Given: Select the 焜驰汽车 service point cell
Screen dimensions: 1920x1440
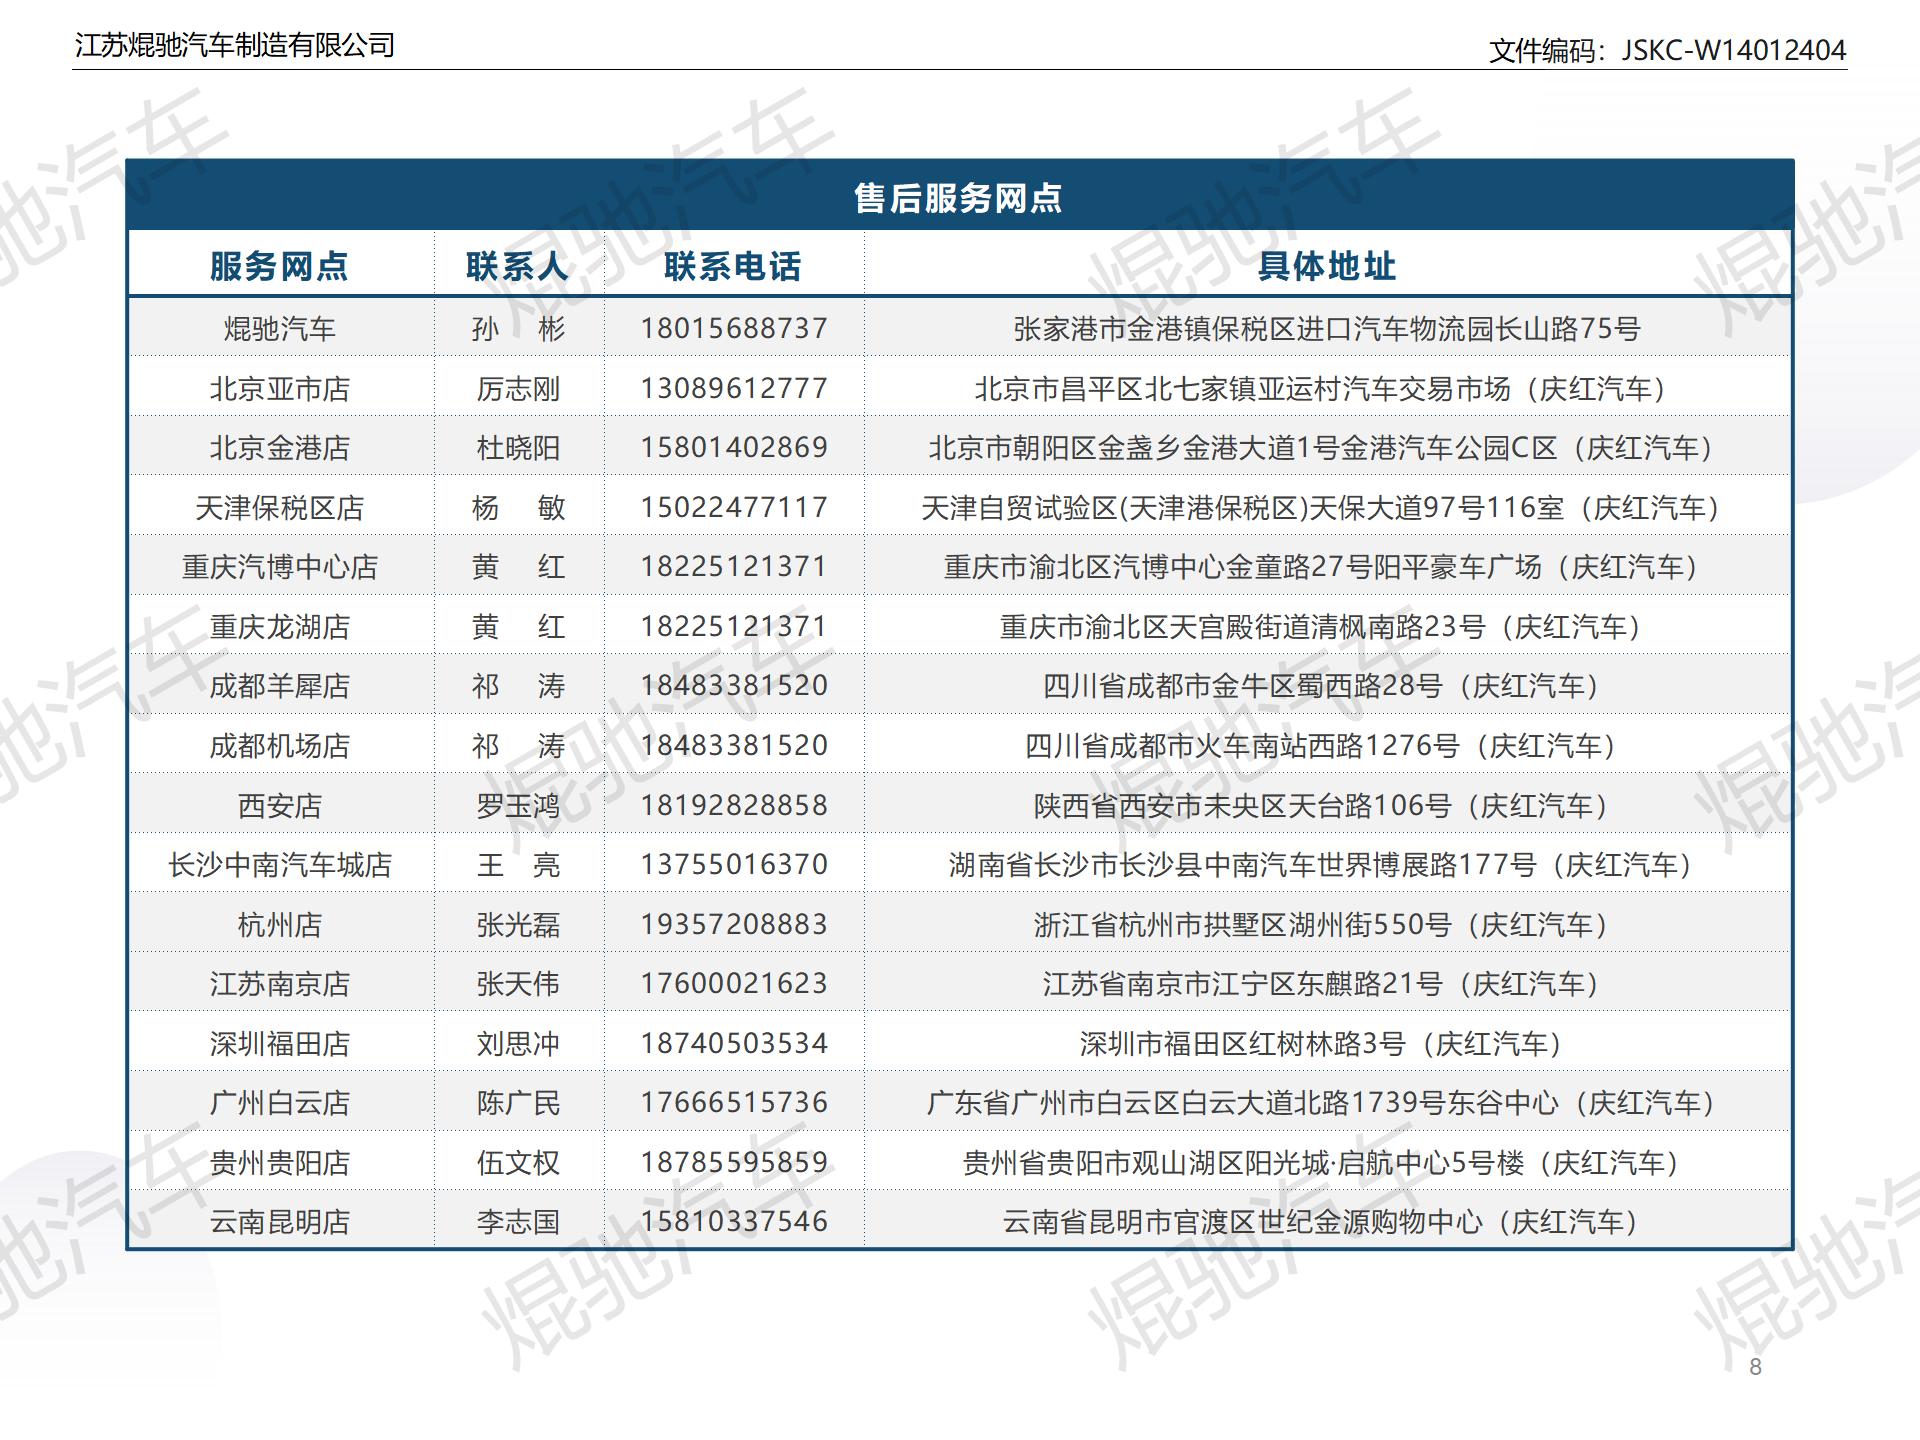Looking at the screenshot, I should (280, 328).
